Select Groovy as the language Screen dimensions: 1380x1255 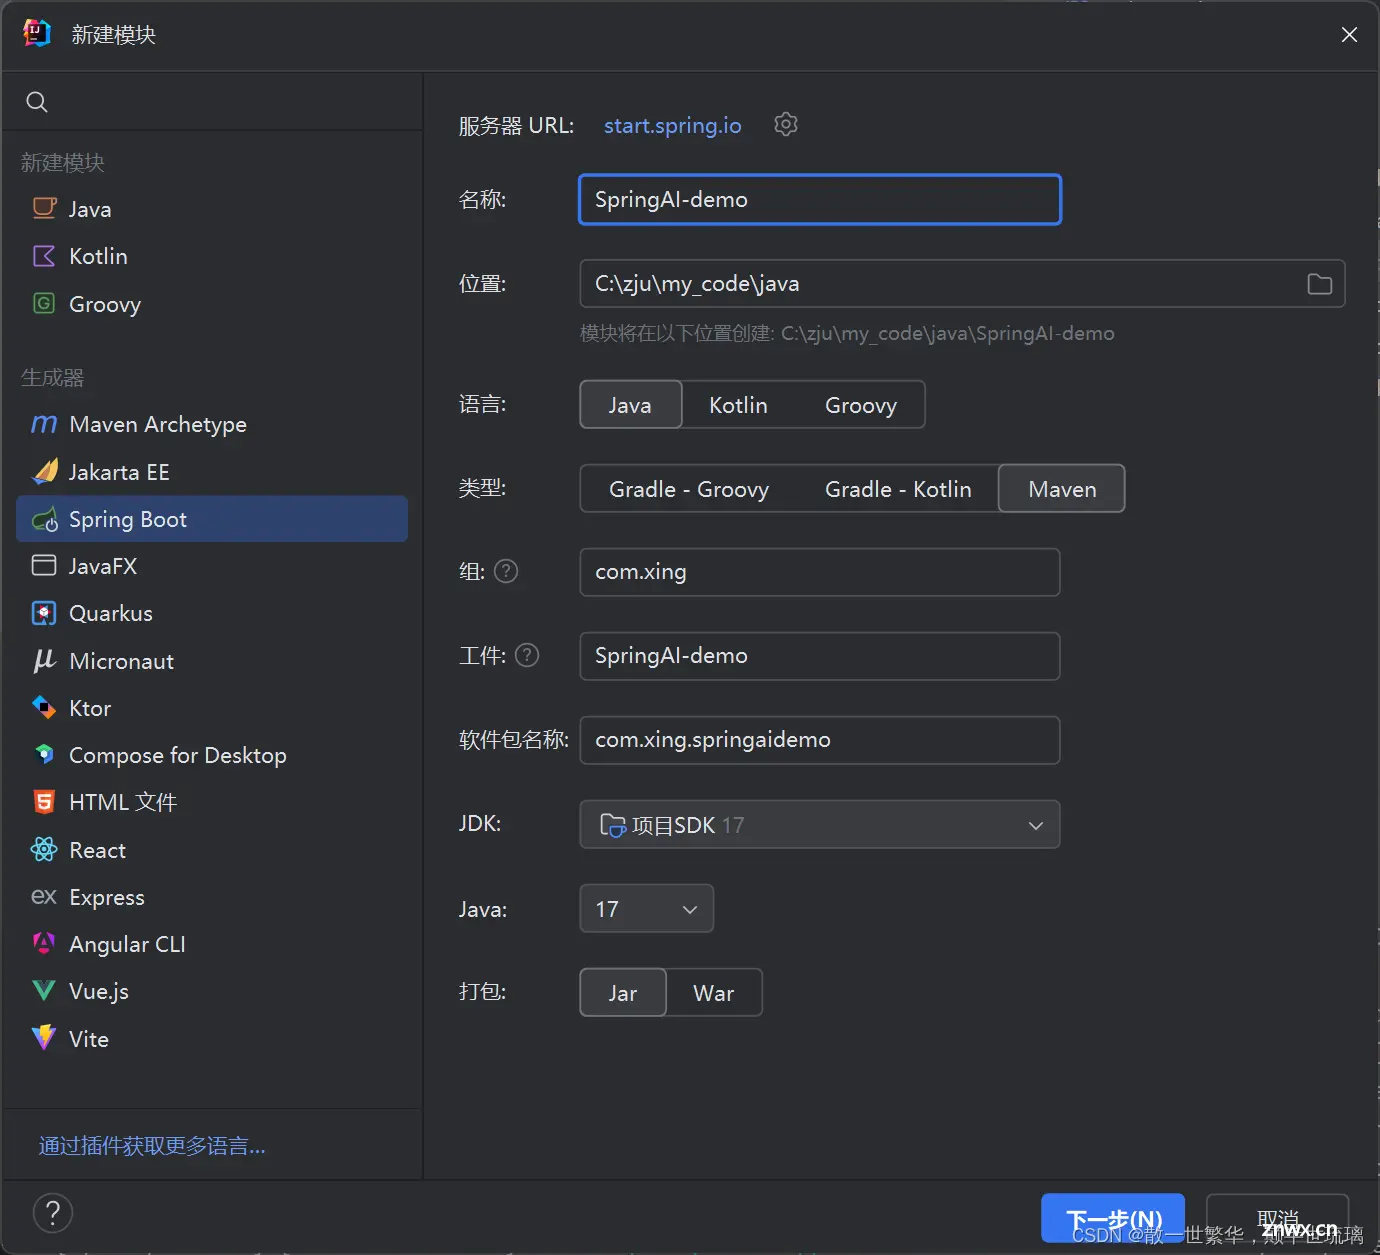[x=861, y=405]
